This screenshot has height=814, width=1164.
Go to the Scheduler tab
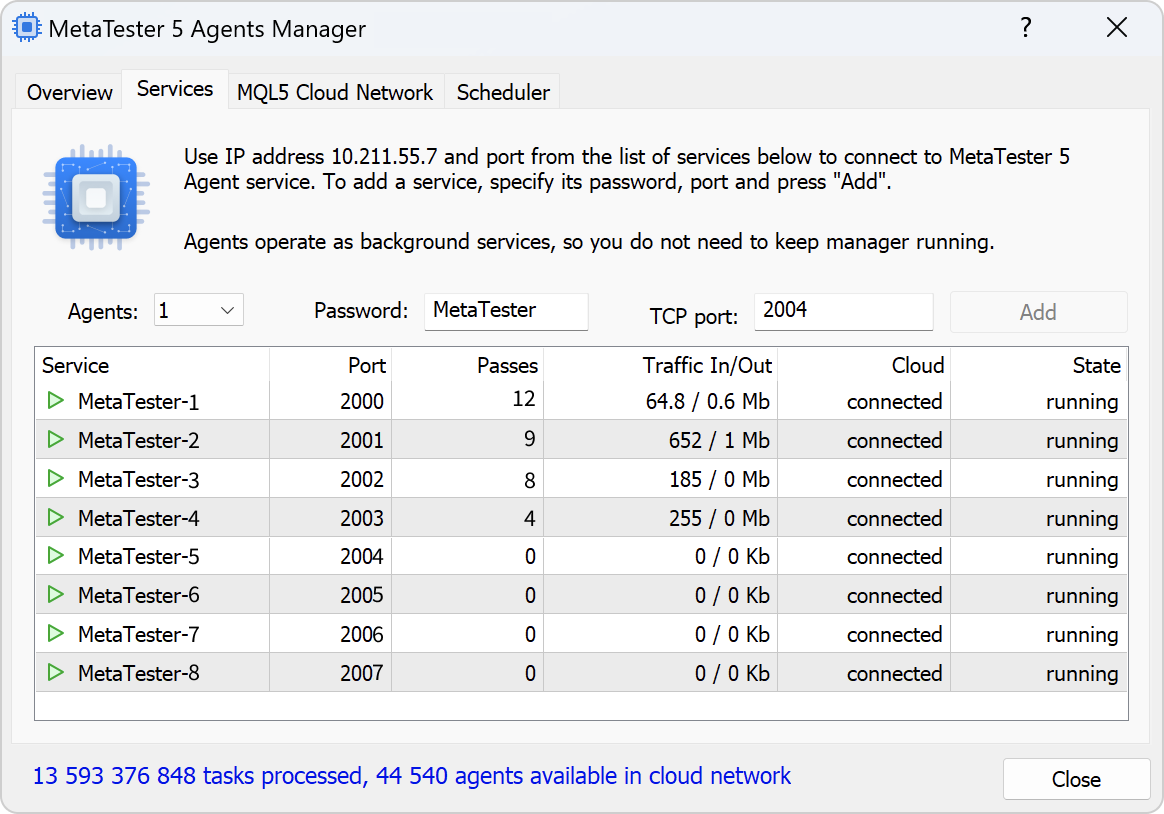(503, 92)
